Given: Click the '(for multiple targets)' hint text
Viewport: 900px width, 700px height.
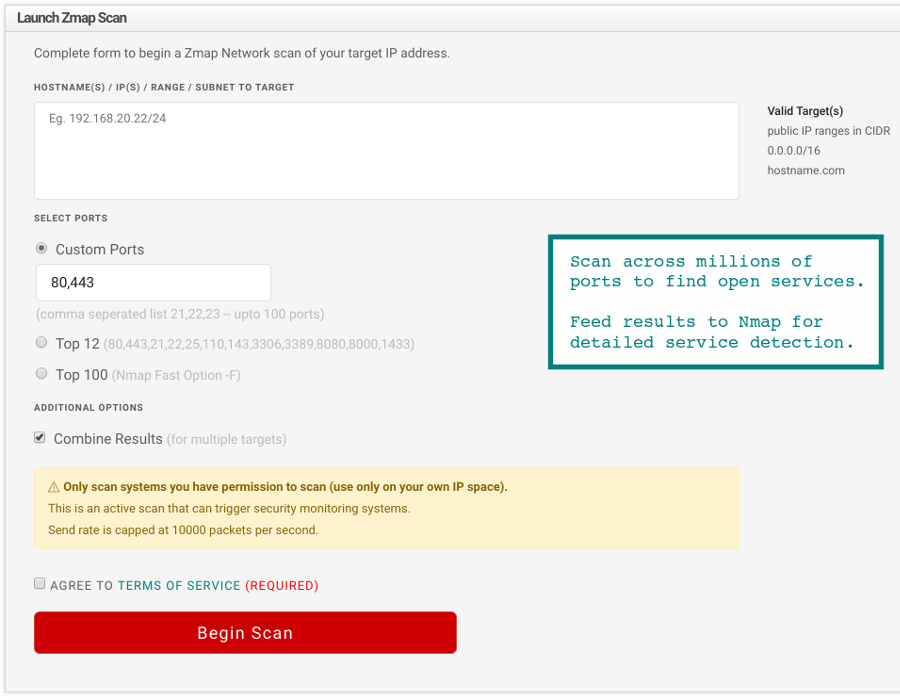Looking at the screenshot, I should [x=227, y=440].
